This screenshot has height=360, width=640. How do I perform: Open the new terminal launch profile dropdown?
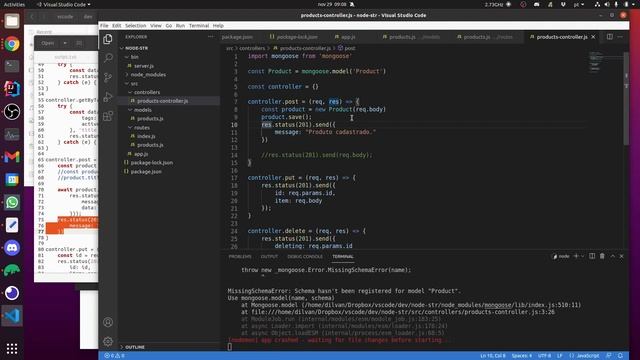(x=582, y=256)
